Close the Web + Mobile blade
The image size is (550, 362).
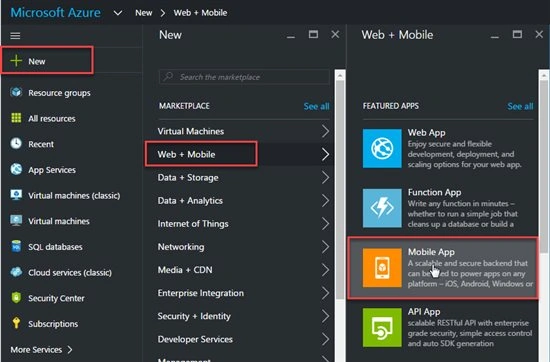pos(539,34)
